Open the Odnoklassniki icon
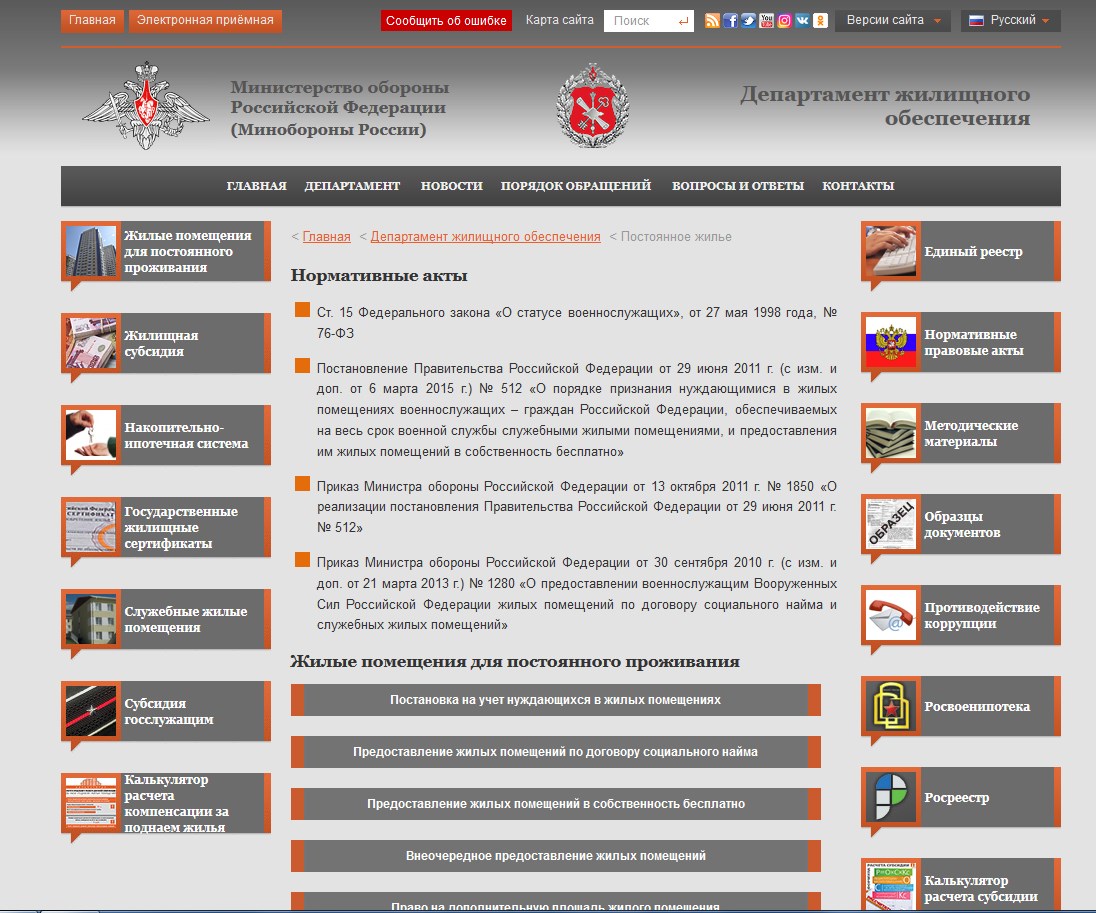 tap(820, 21)
